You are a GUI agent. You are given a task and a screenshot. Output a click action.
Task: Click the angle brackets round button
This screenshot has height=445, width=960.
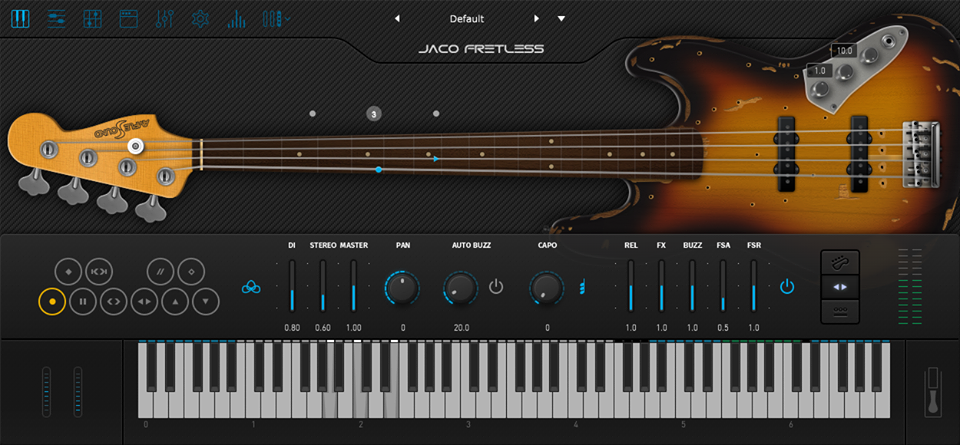tap(113, 302)
